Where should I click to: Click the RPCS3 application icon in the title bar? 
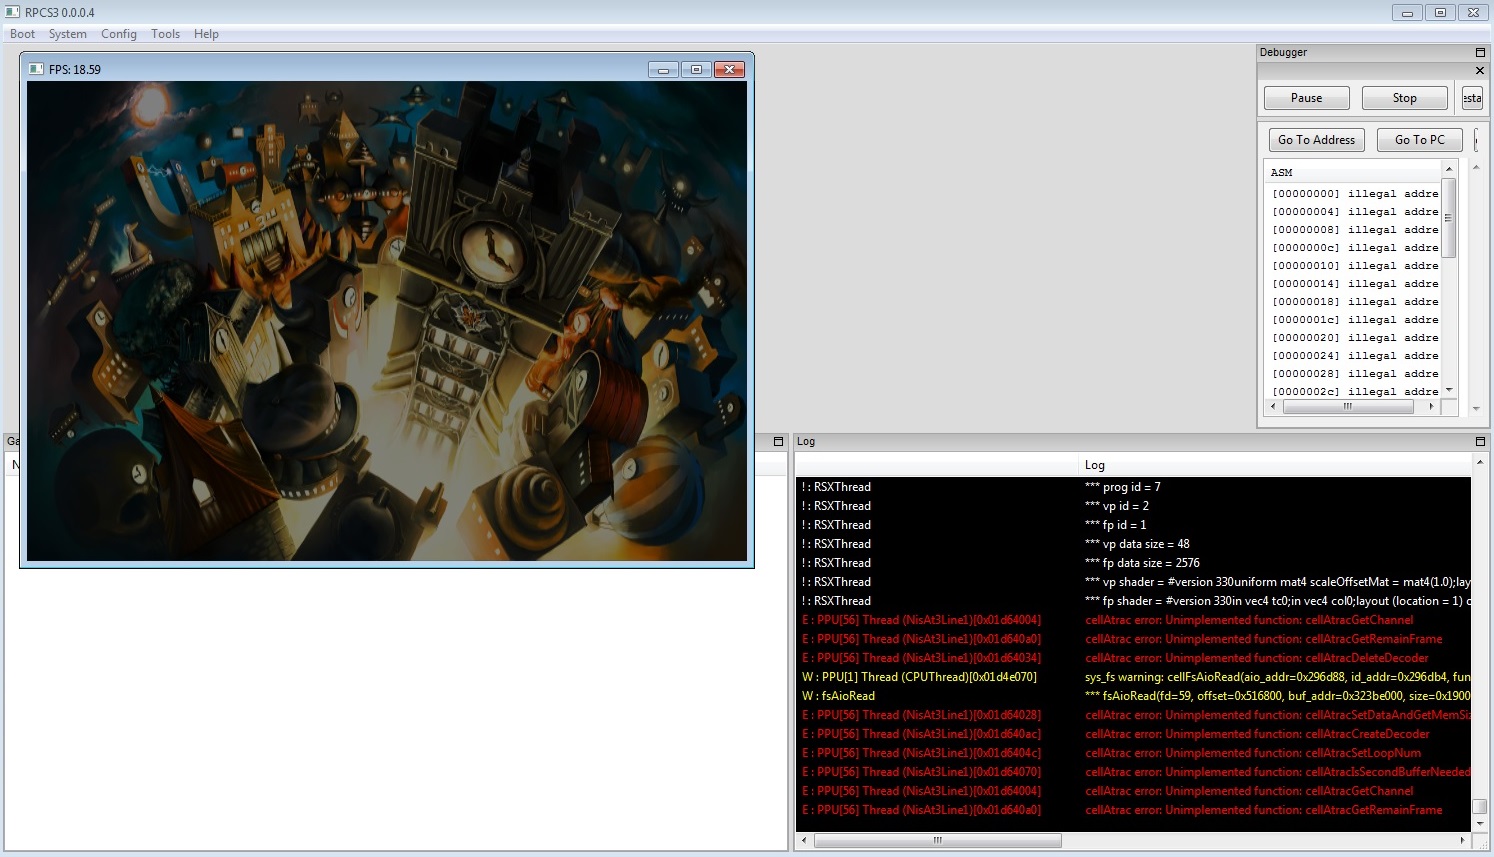coord(12,12)
